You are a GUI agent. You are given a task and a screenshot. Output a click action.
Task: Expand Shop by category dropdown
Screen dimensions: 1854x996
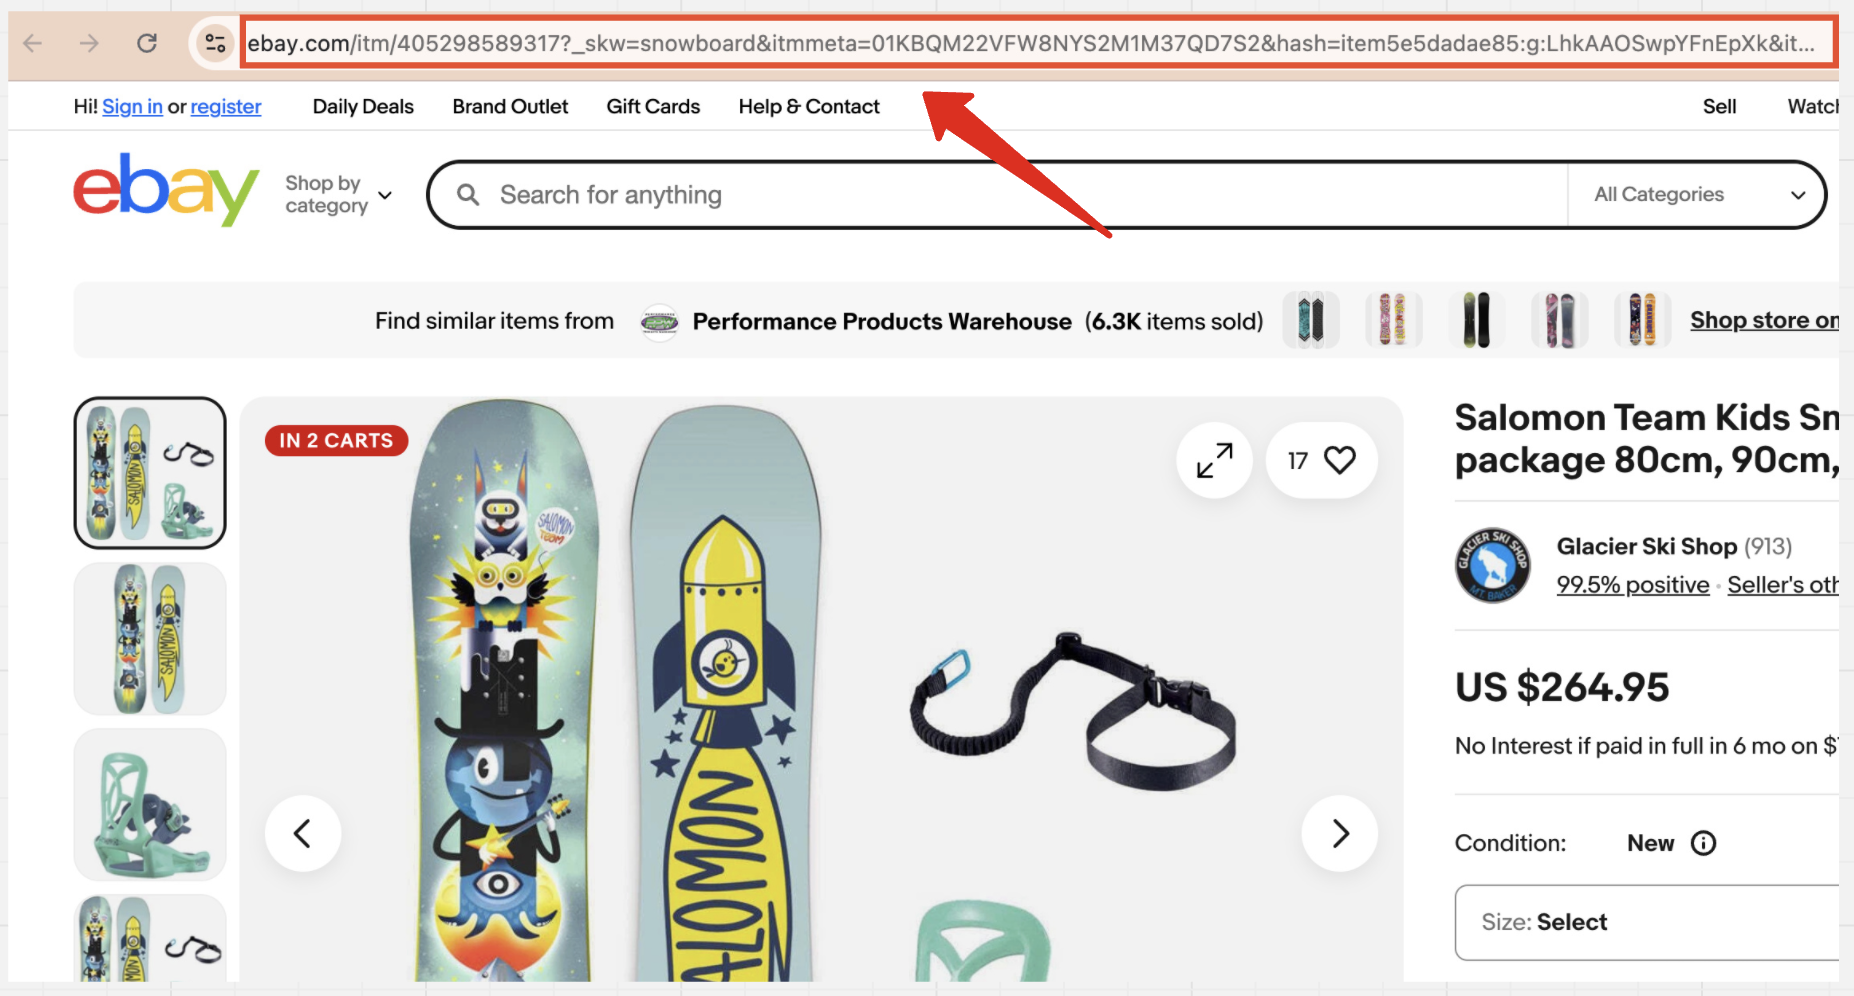[x=338, y=195]
